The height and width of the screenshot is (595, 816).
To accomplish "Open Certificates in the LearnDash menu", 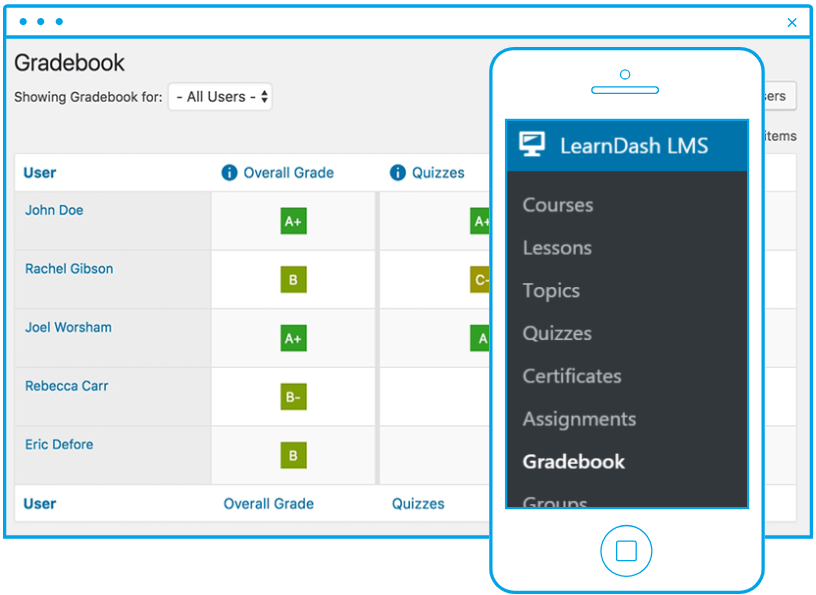I will [571, 376].
